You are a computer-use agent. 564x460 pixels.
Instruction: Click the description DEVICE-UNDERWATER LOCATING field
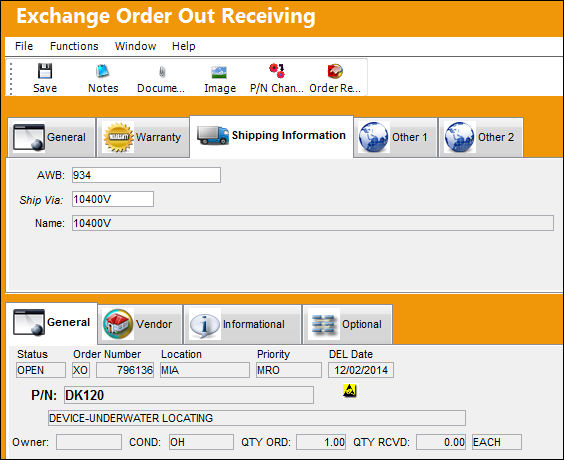click(x=257, y=418)
